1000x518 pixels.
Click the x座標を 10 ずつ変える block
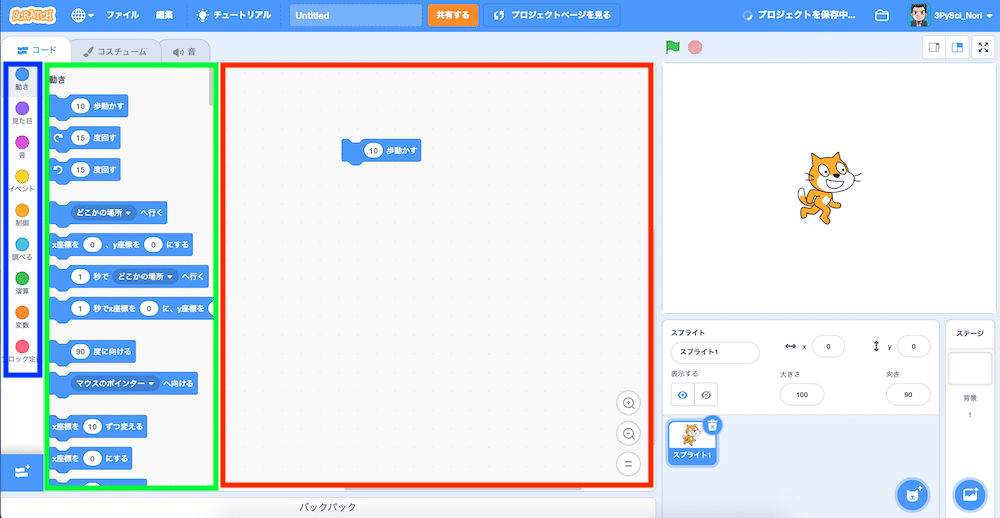pos(98,426)
